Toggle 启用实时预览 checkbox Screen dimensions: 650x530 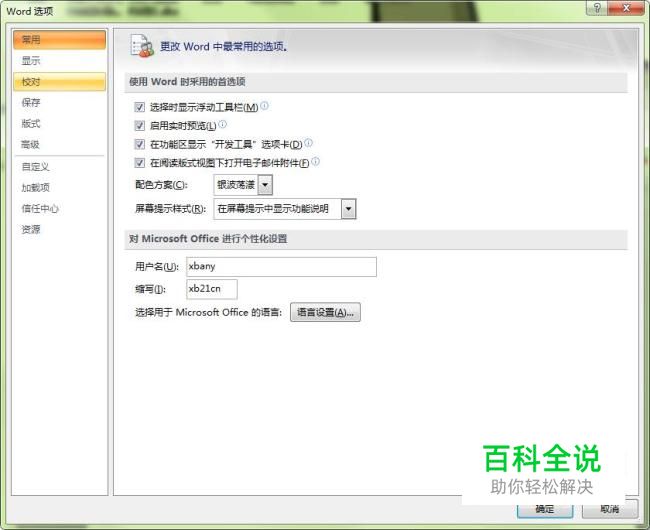[139, 126]
